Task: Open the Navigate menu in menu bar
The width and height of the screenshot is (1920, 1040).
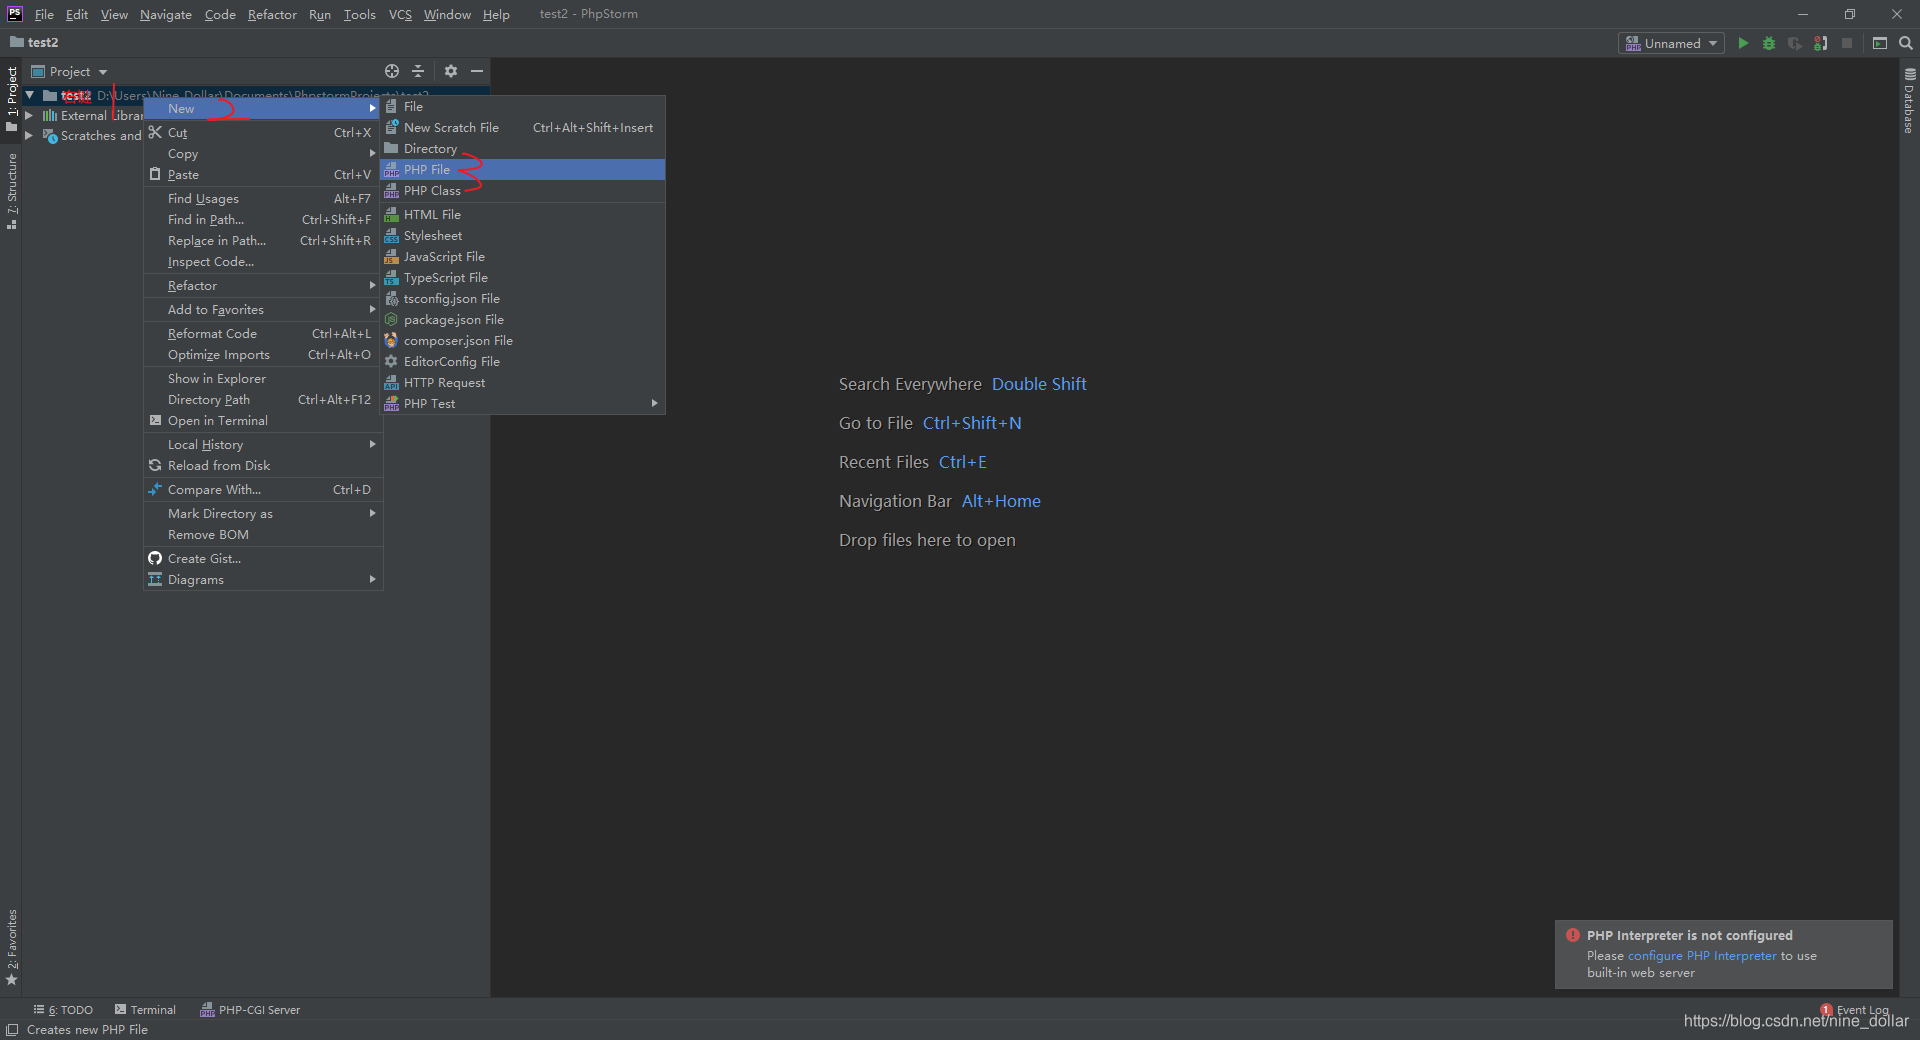Action: [x=166, y=14]
